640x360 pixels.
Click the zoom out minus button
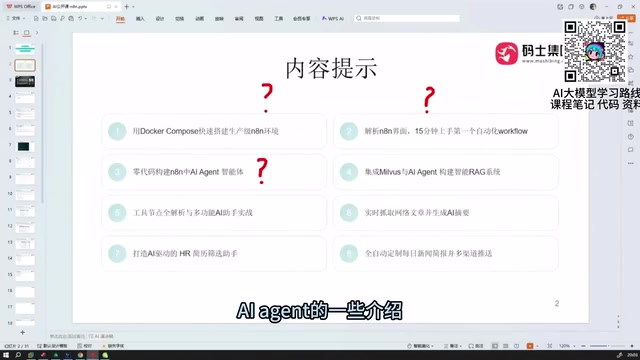point(583,346)
